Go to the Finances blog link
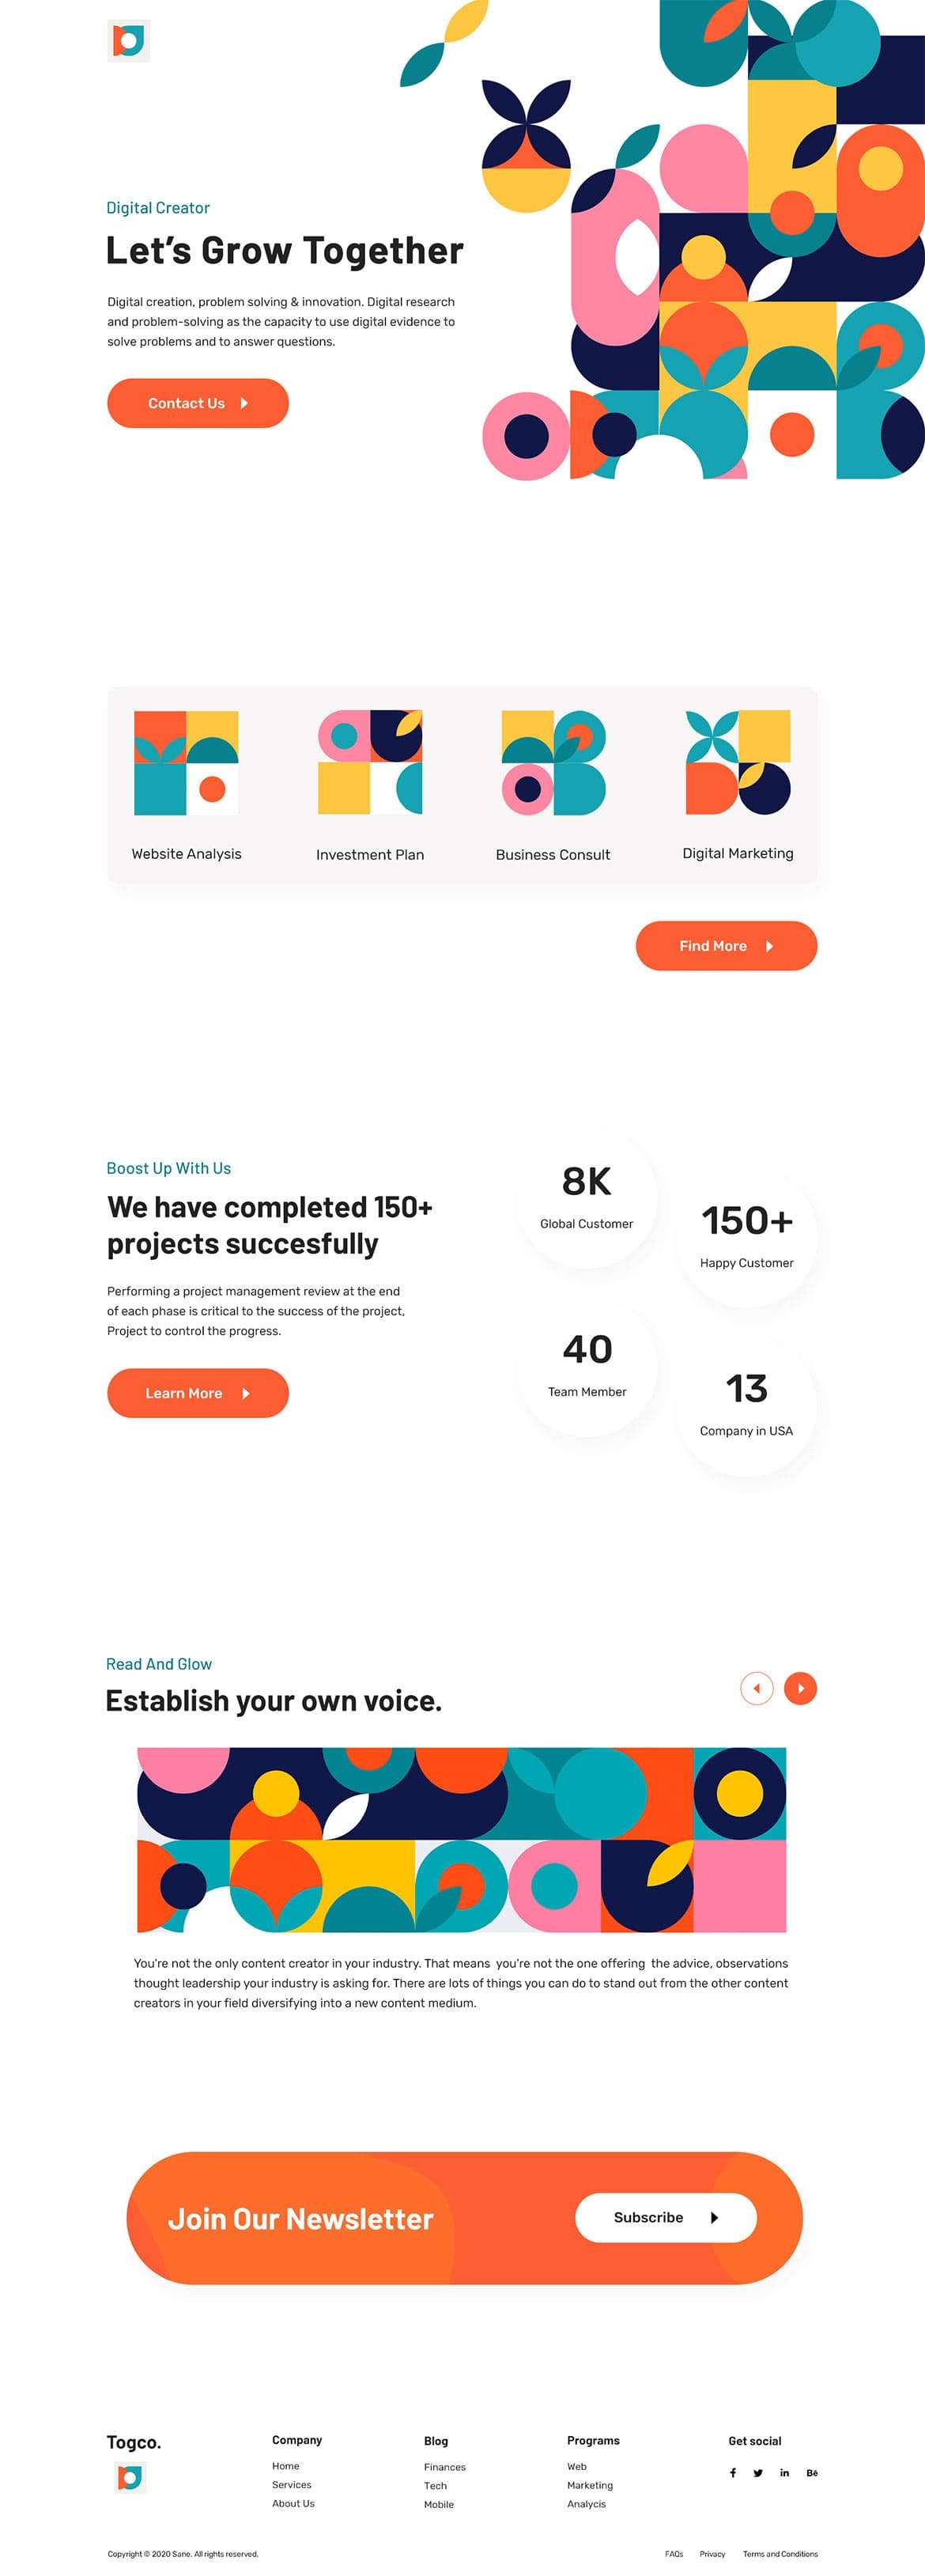 click(x=445, y=2467)
